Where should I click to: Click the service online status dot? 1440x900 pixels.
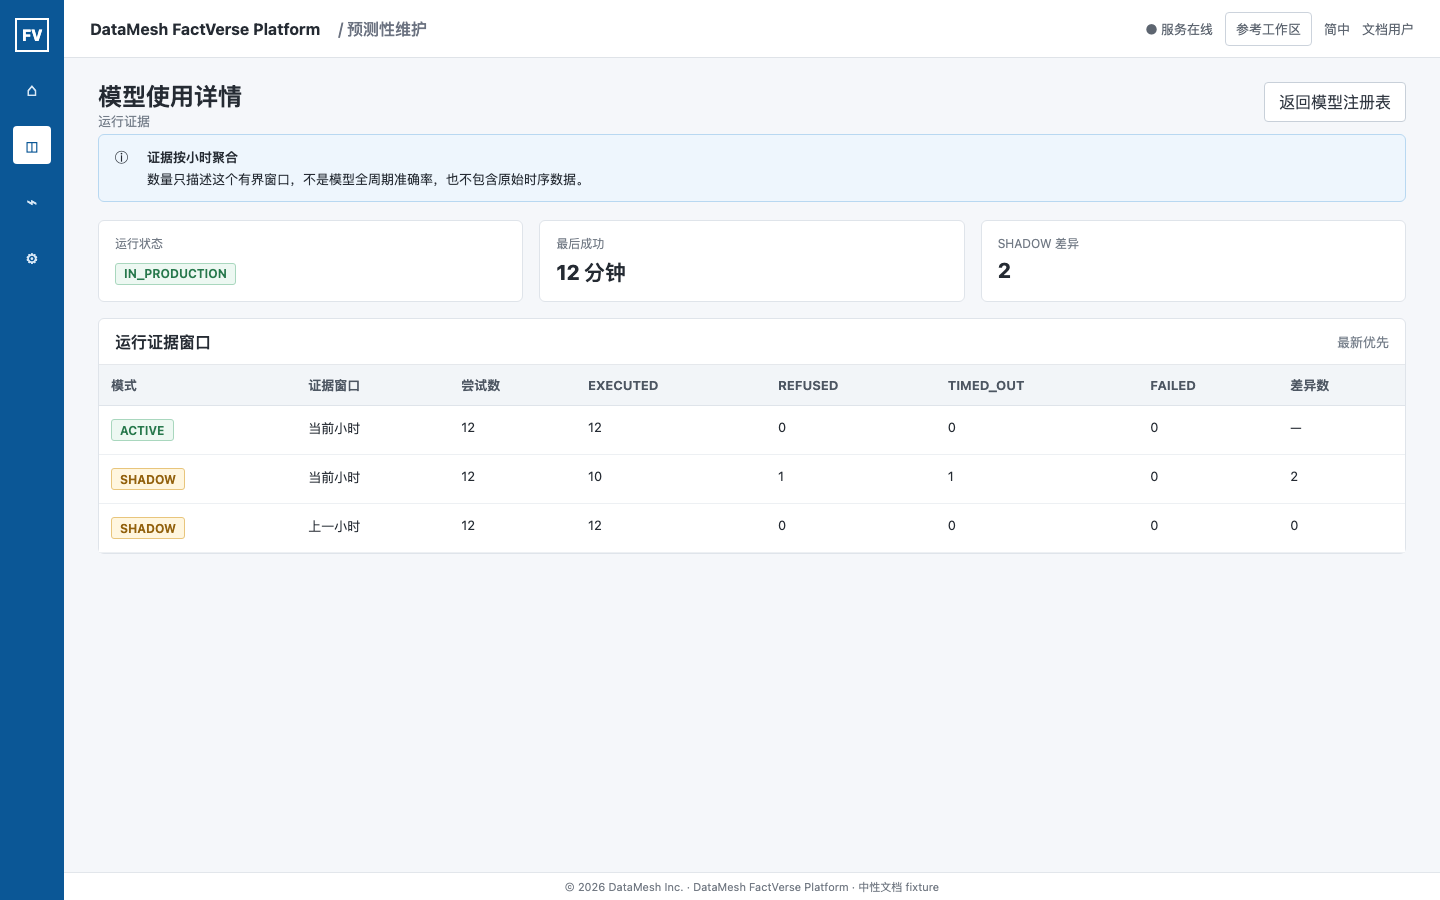pyautogui.click(x=1151, y=30)
